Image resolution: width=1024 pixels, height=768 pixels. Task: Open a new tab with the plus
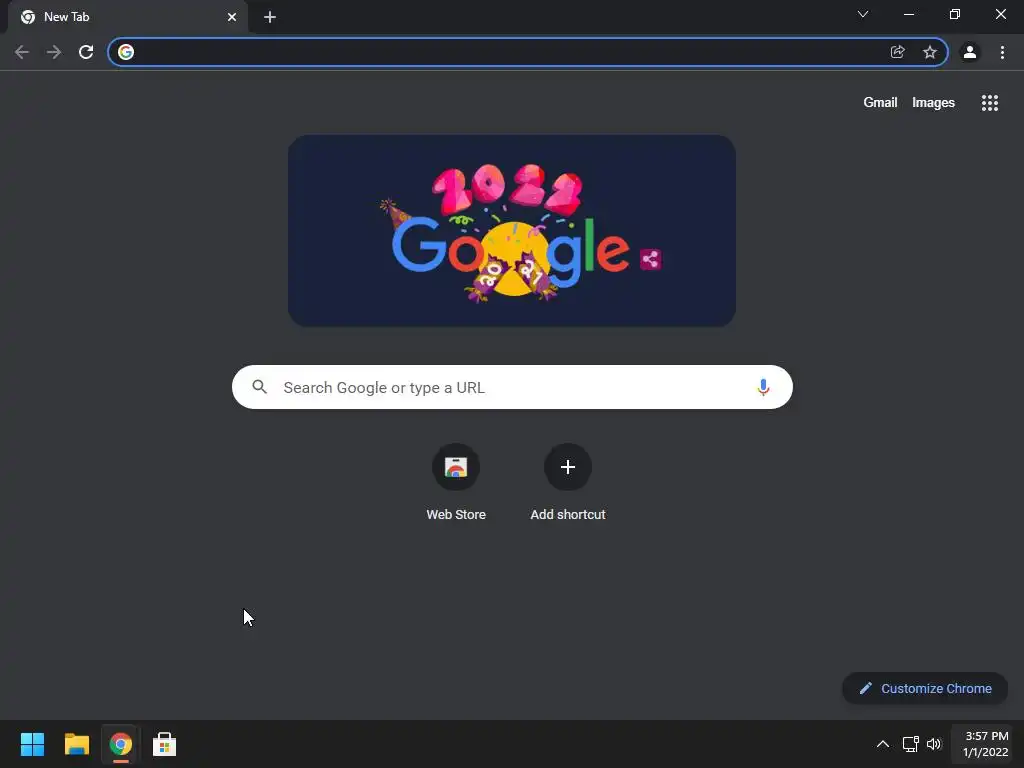pos(270,17)
